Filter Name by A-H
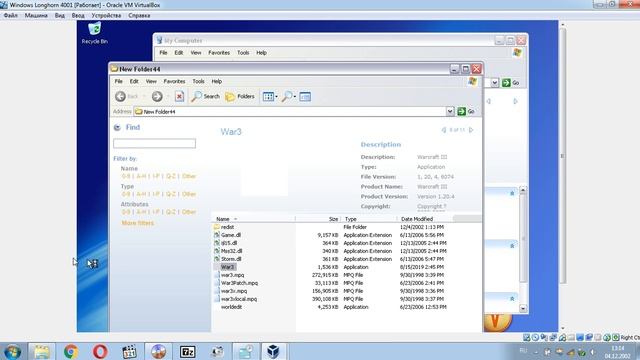 tap(141, 176)
